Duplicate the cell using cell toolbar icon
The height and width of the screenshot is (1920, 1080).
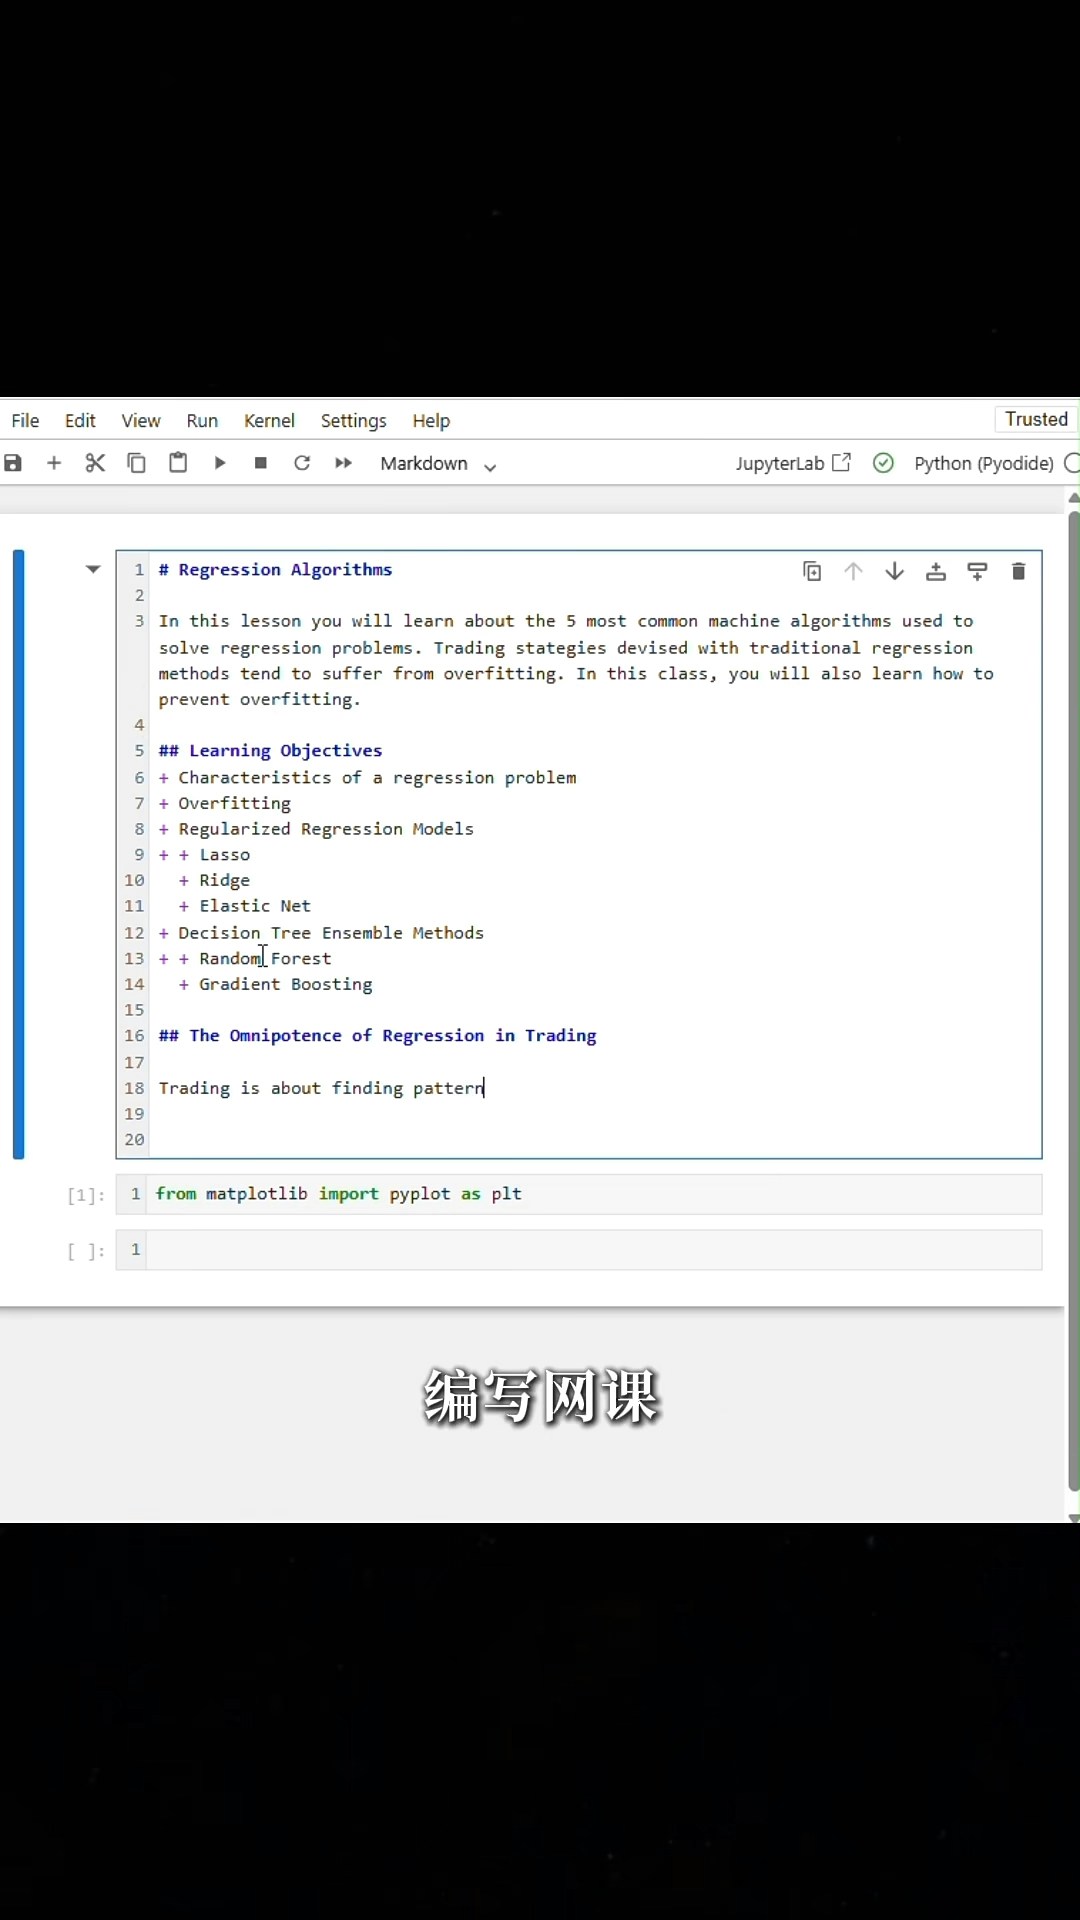812,571
